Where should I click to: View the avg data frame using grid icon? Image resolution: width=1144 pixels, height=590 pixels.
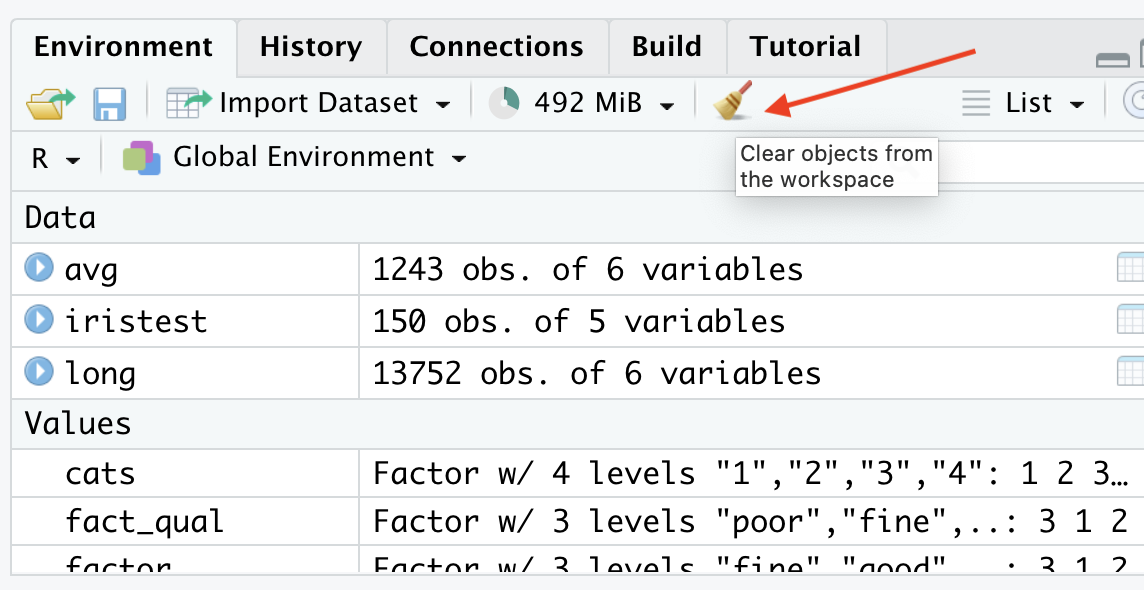coord(1130,269)
